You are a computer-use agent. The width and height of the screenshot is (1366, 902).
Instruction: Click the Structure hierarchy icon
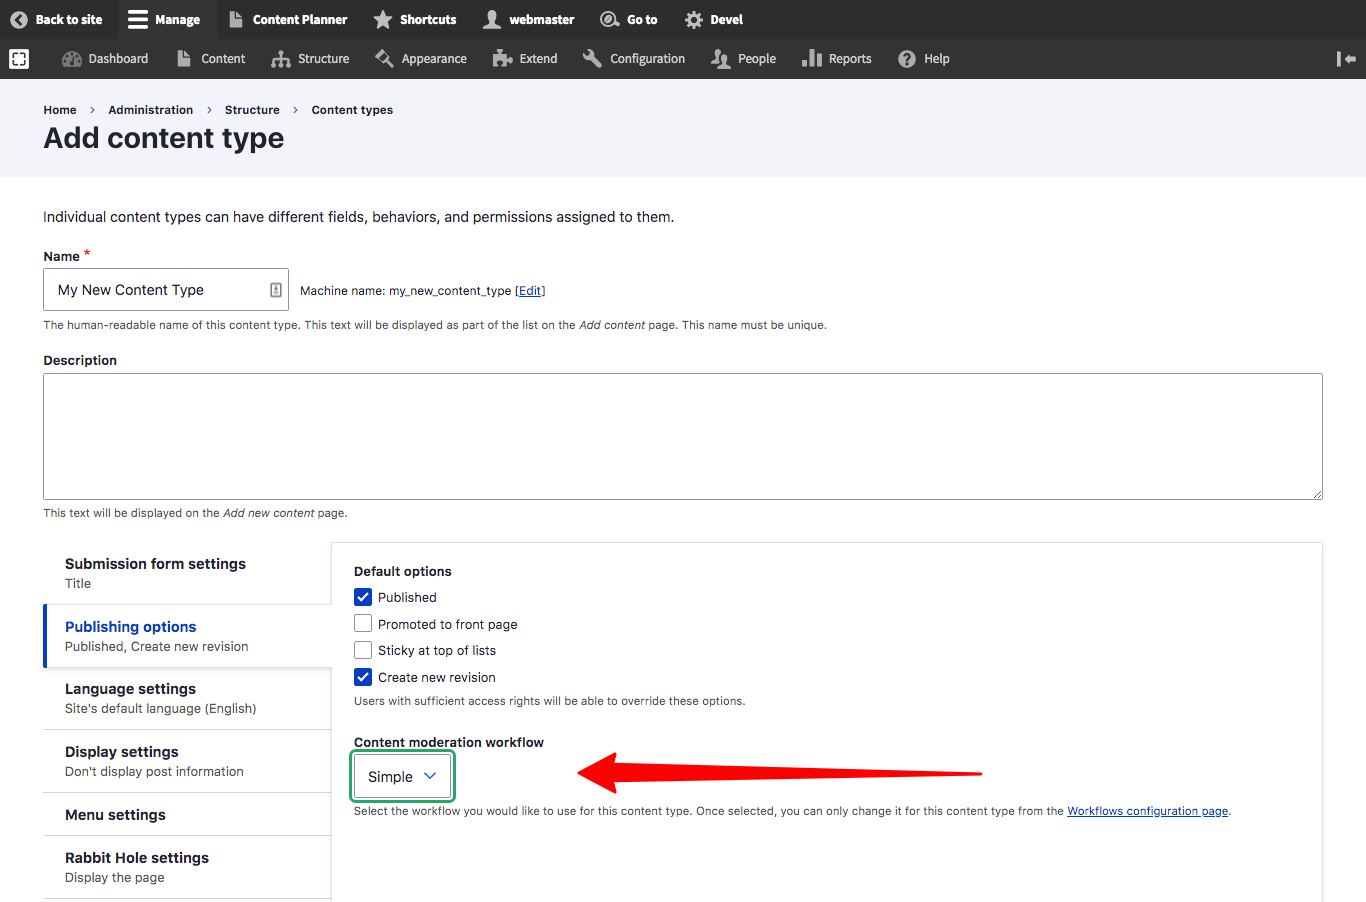[281, 59]
